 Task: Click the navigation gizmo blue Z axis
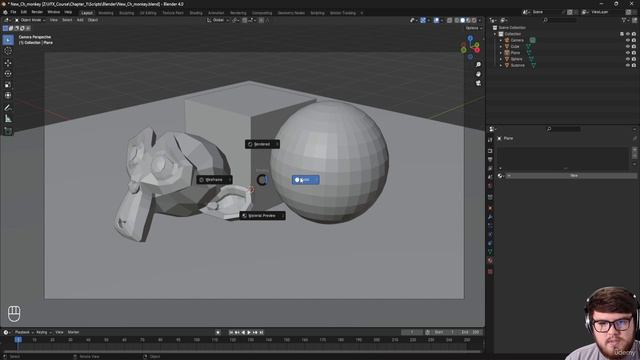click(x=470, y=38)
